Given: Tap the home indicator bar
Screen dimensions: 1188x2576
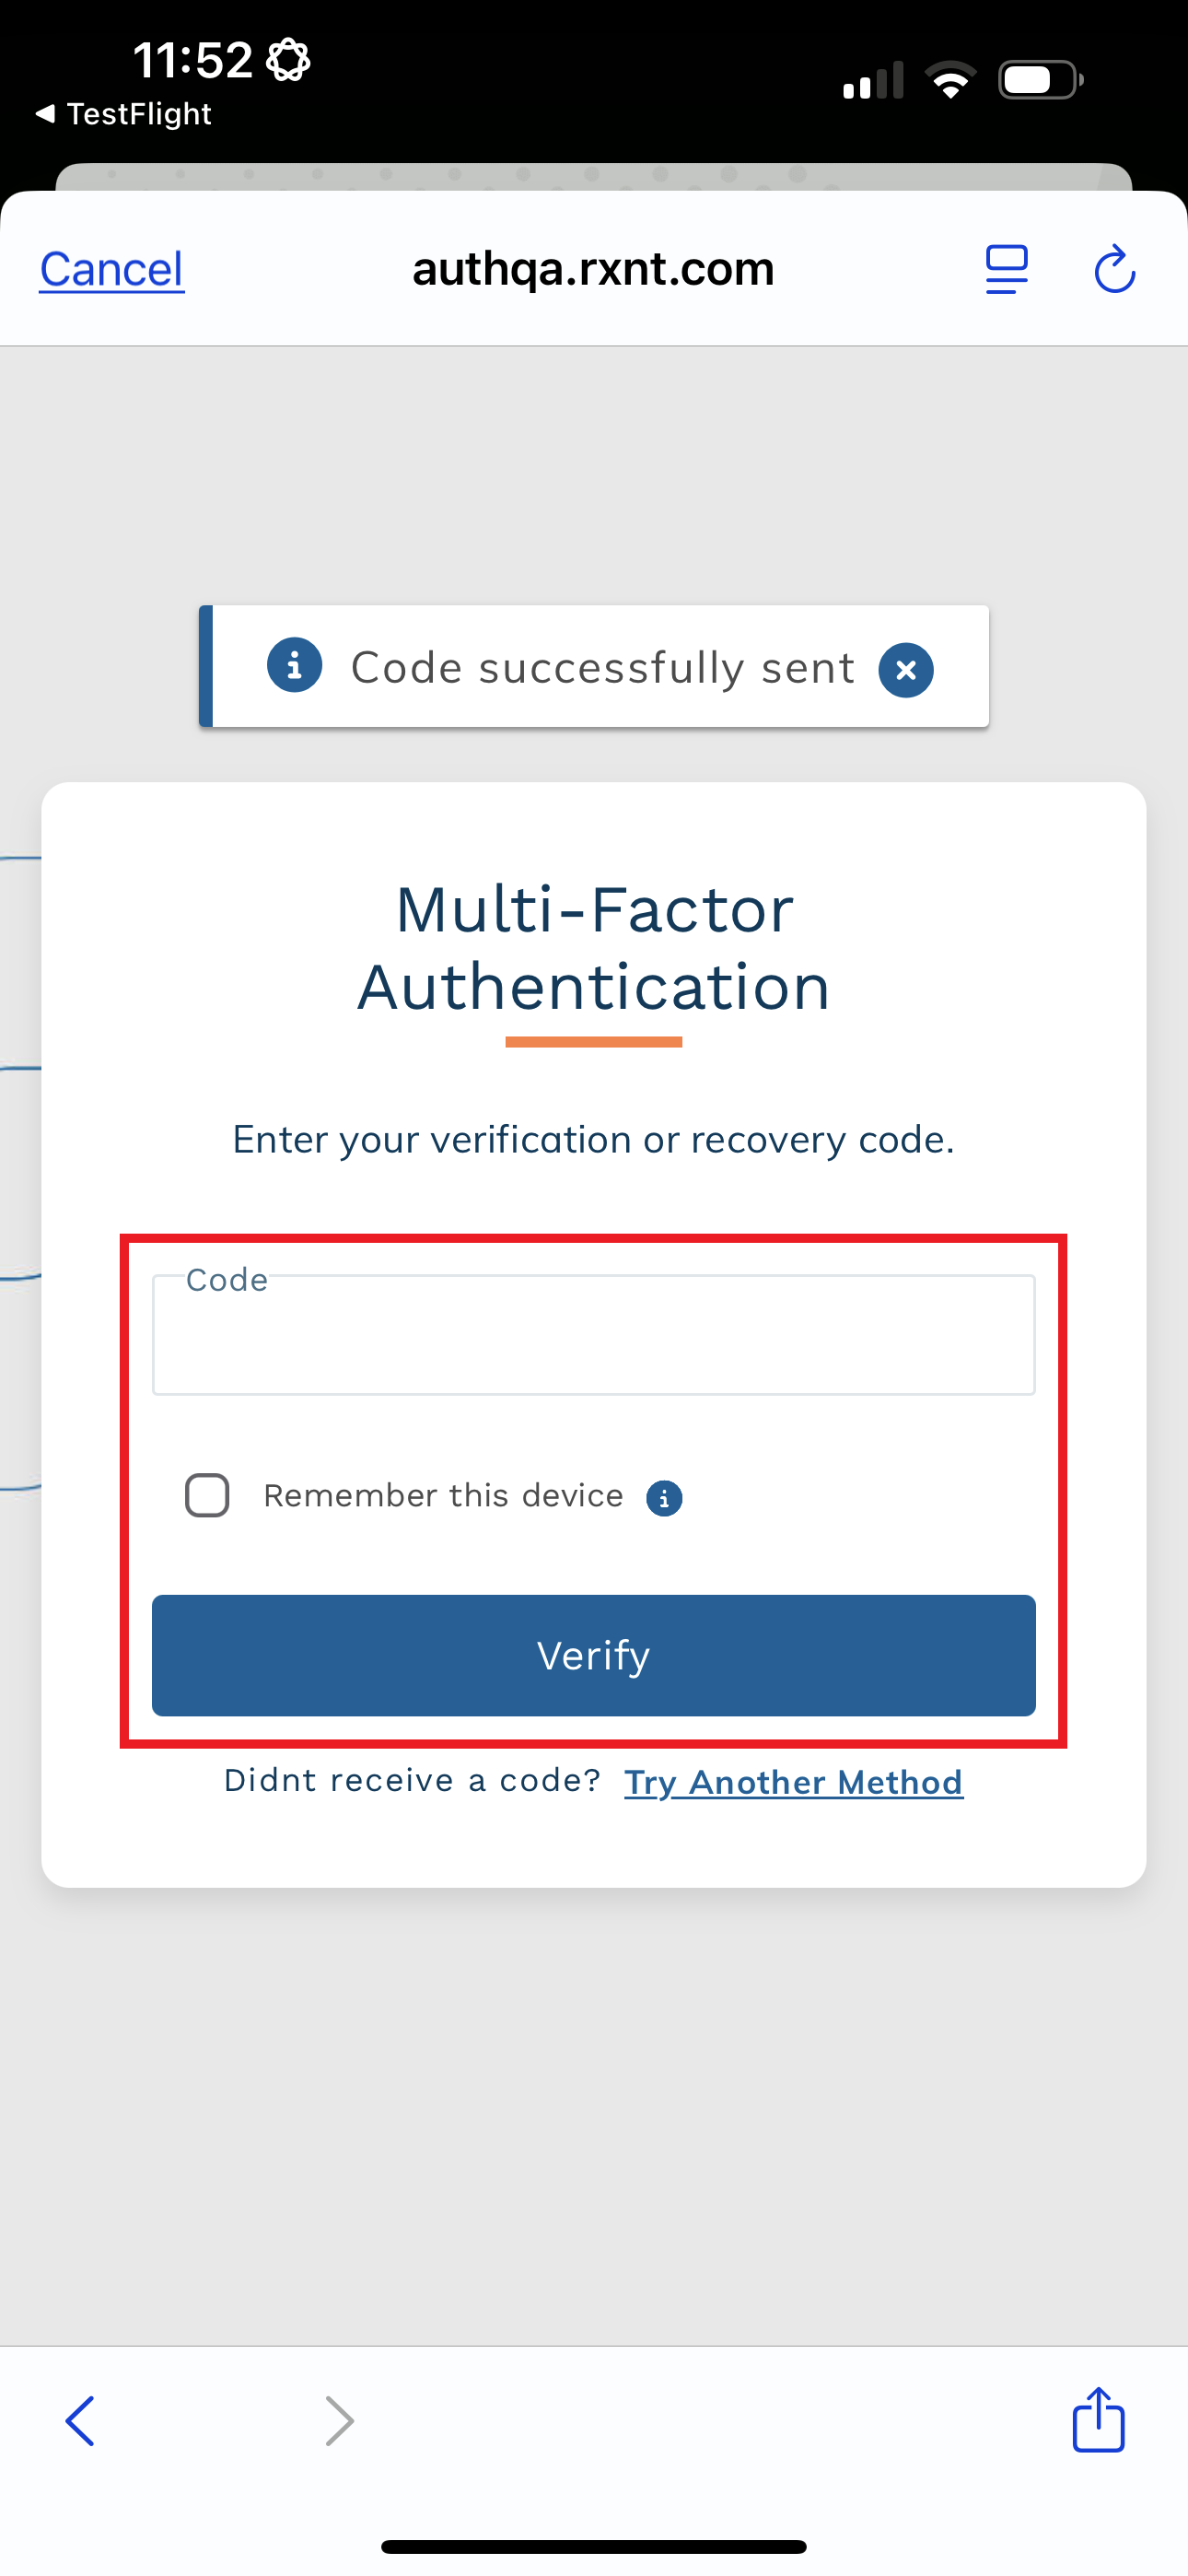Looking at the screenshot, I should coord(593,2546).
